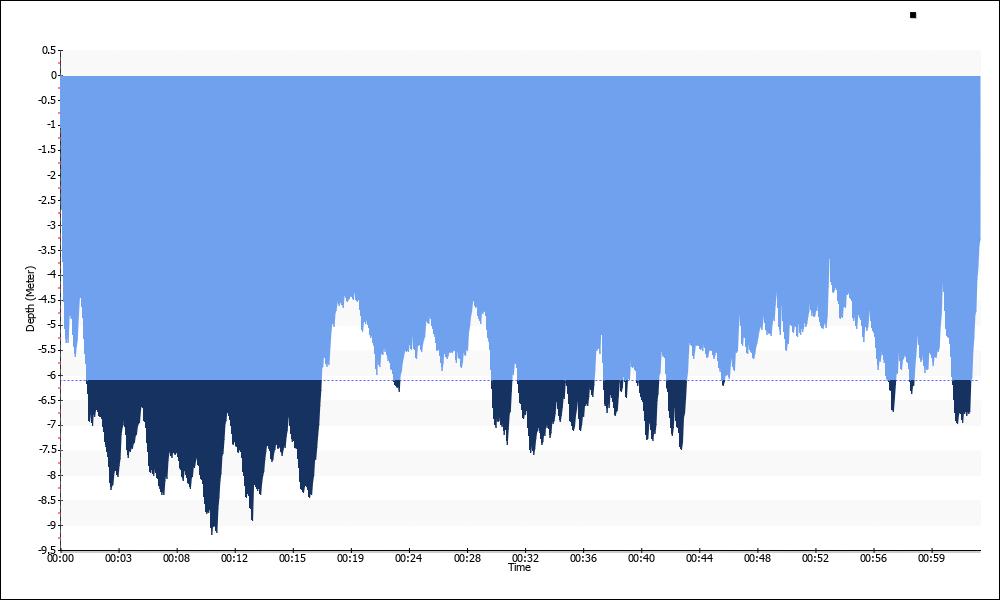Screen dimensions: 1000x600
Task: Click the '-4' y-axis tick label
Action: tap(52, 275)
